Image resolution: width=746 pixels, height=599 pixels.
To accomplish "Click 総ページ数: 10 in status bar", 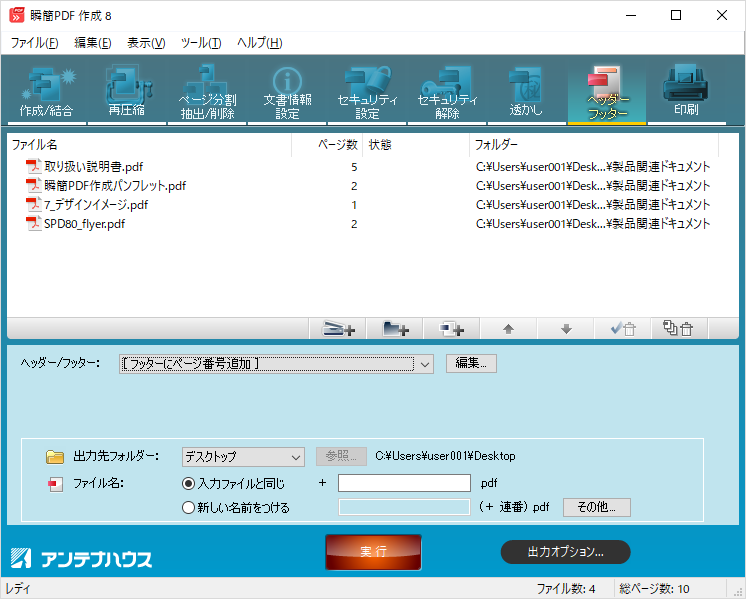I will [x=655, y=589].
